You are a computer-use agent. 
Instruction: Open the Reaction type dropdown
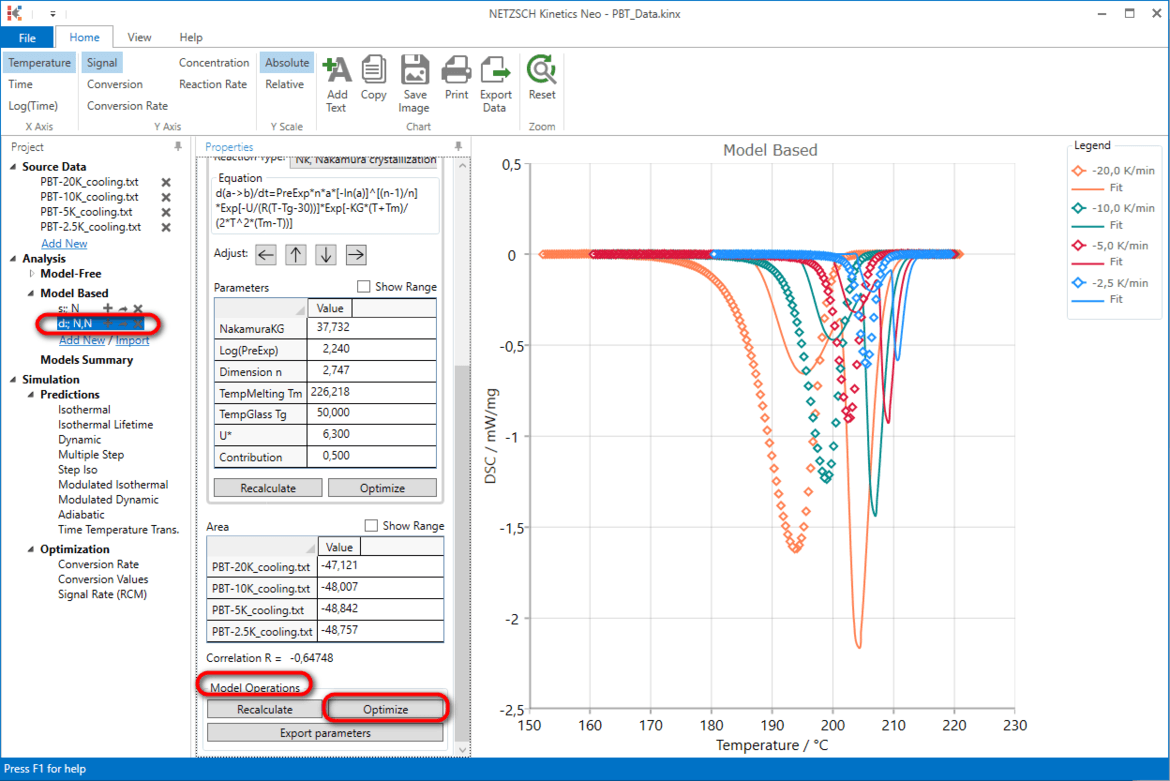pos(364,160)
